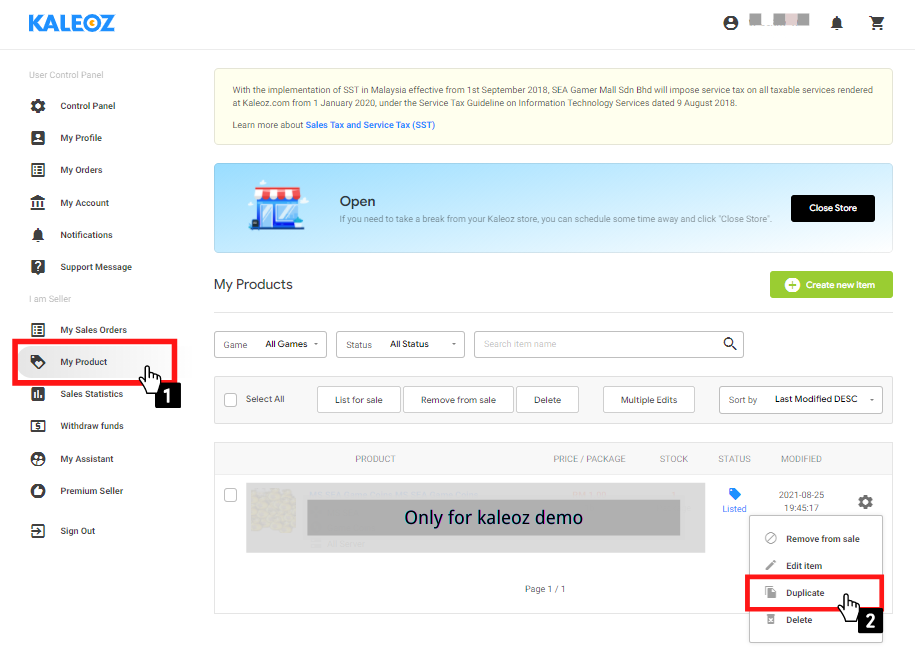Viewport: 915px width, 662px height.
Task: Click the My Account bank icon
Action: (x=38, y=203)
